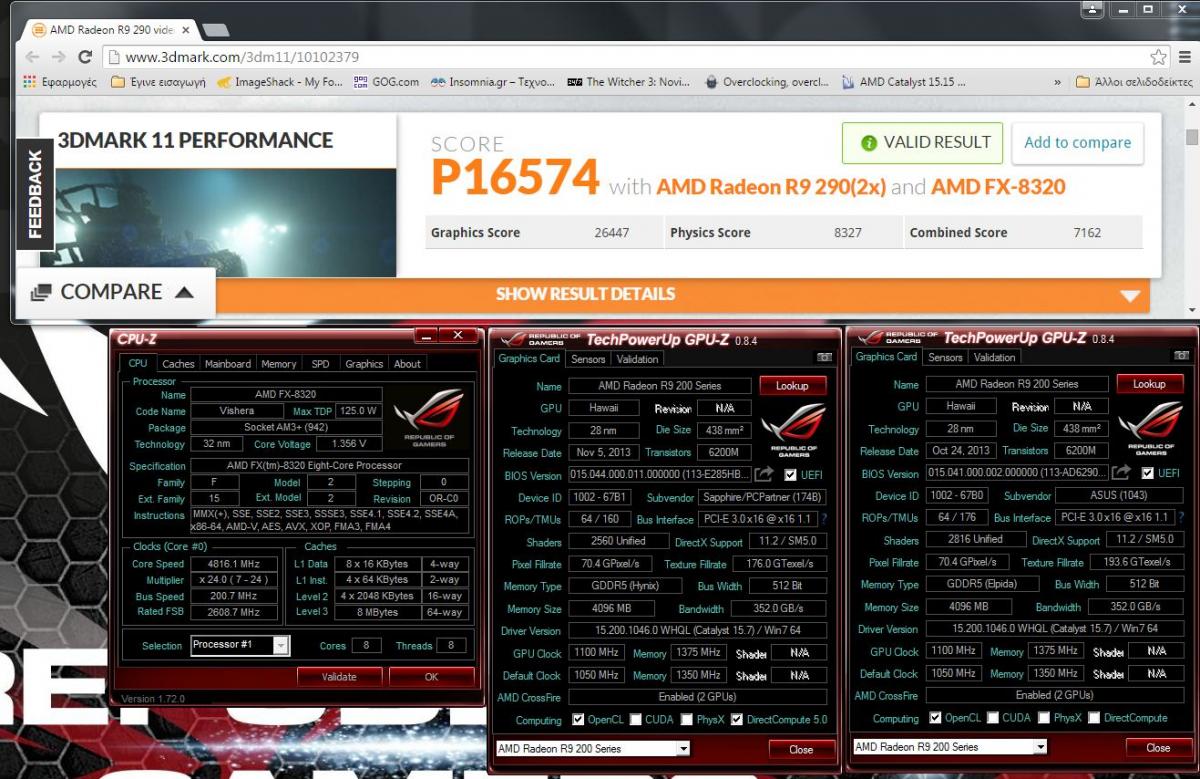Click the page icon in the address bar
Image resolution: width=1200 pixels, height=779 pixels.
(x=114, y=57)
